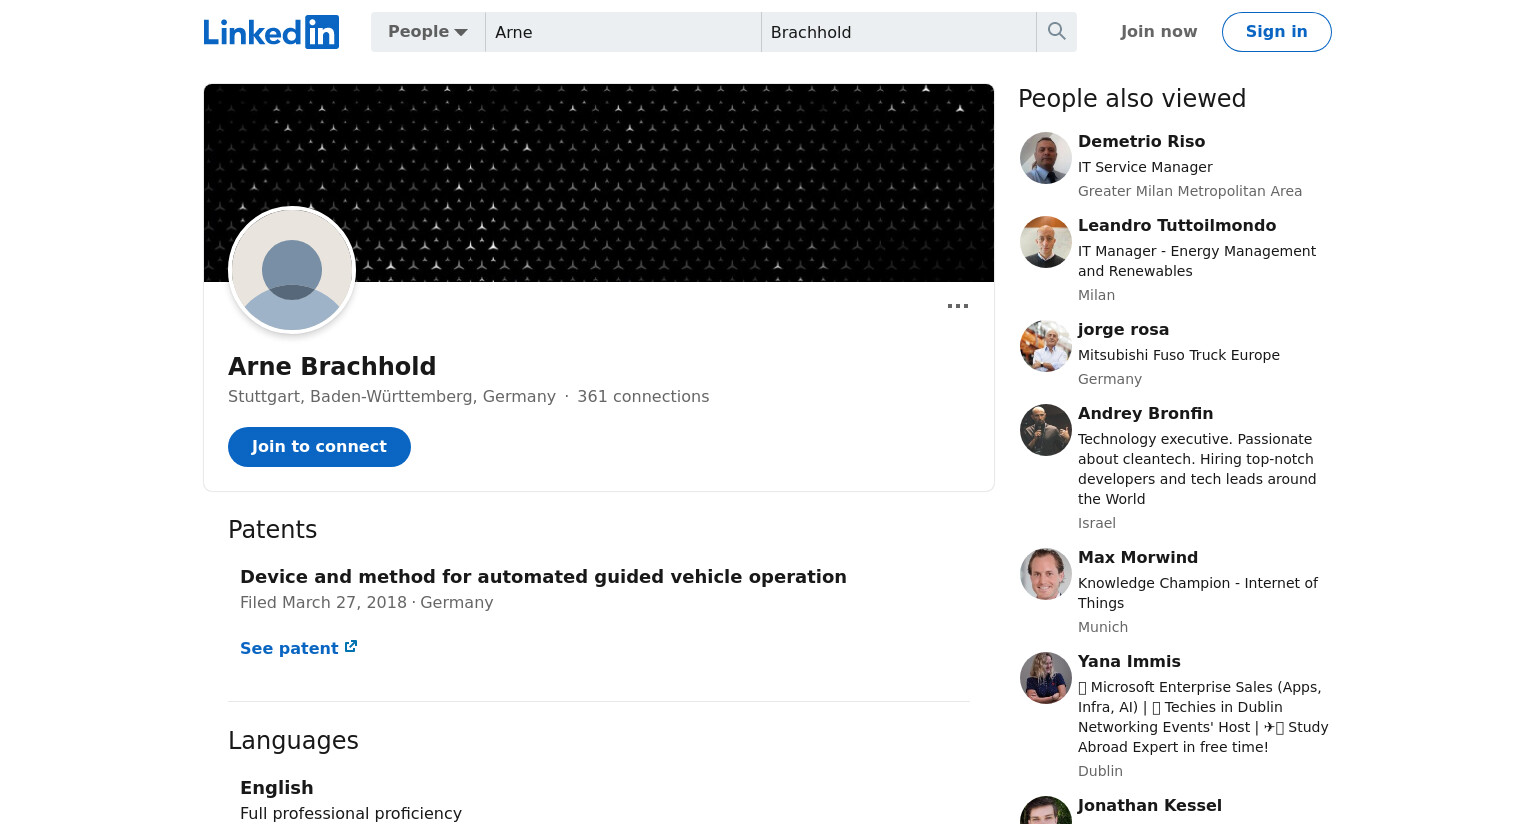The image size is (1536, 824).
Task: Click the external link icon beside See patent
Action: click(351, 647)
